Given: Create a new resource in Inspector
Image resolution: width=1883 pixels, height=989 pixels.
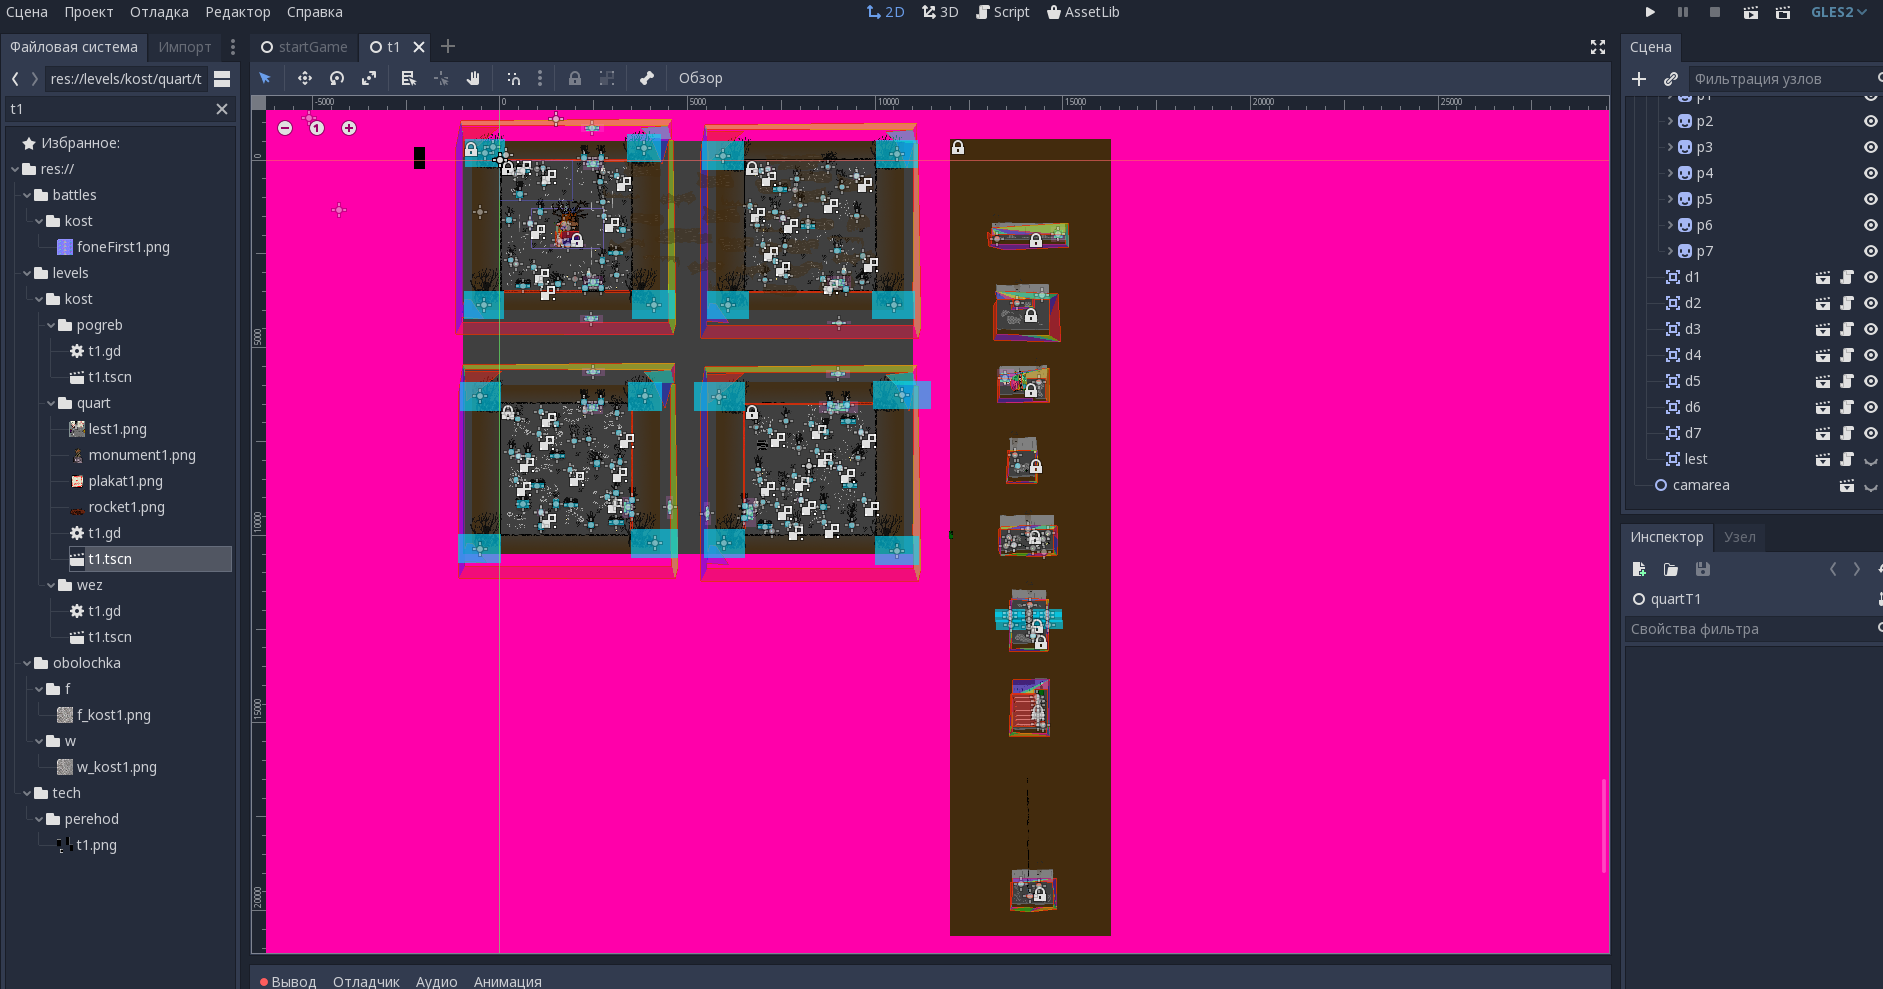Looking at the screenshot, I should coord(1639,569).
